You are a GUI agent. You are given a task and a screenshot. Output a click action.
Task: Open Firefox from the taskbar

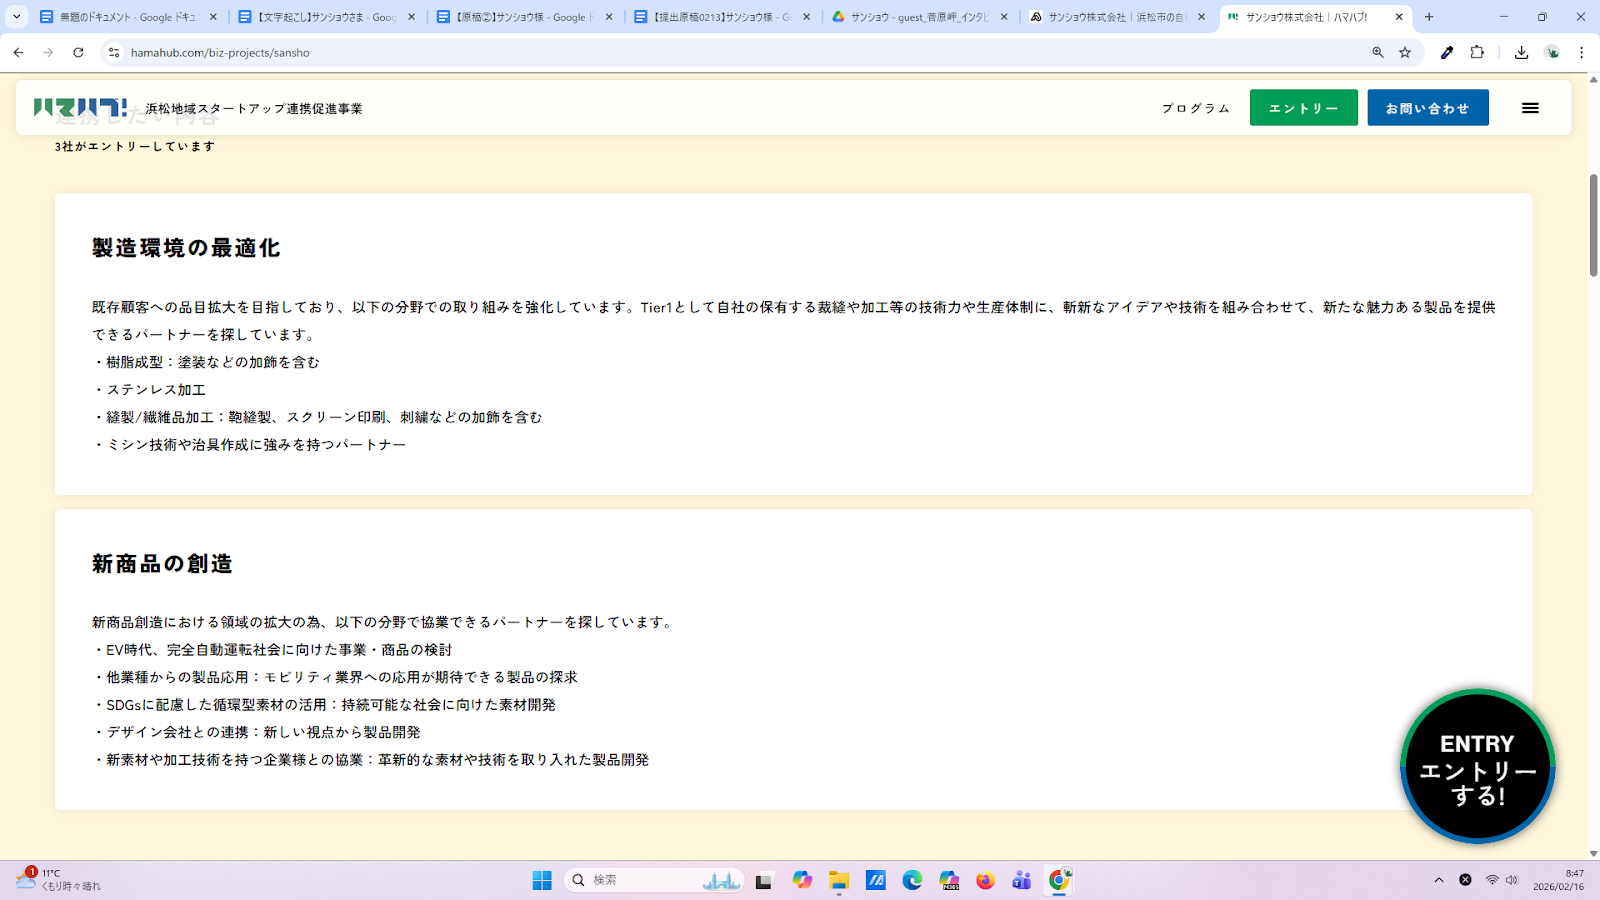point(986,880)
